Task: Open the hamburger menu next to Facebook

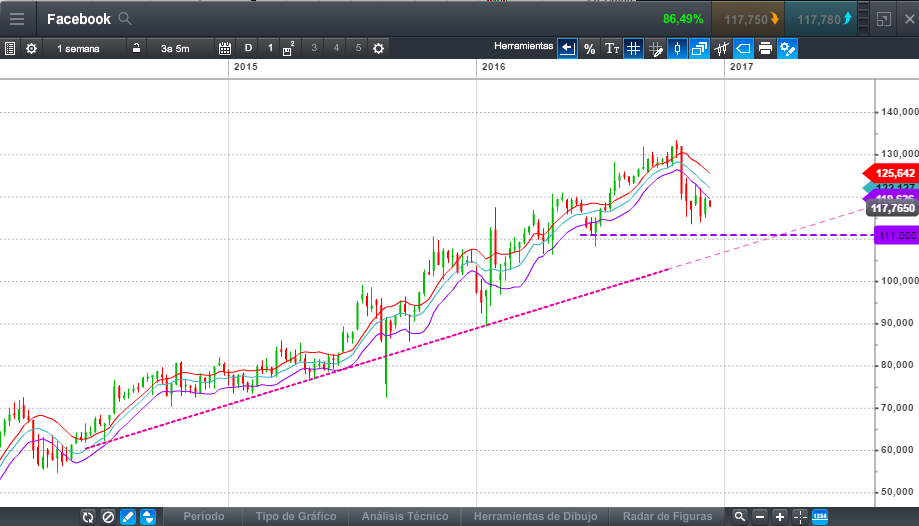Action: (17, 18)
